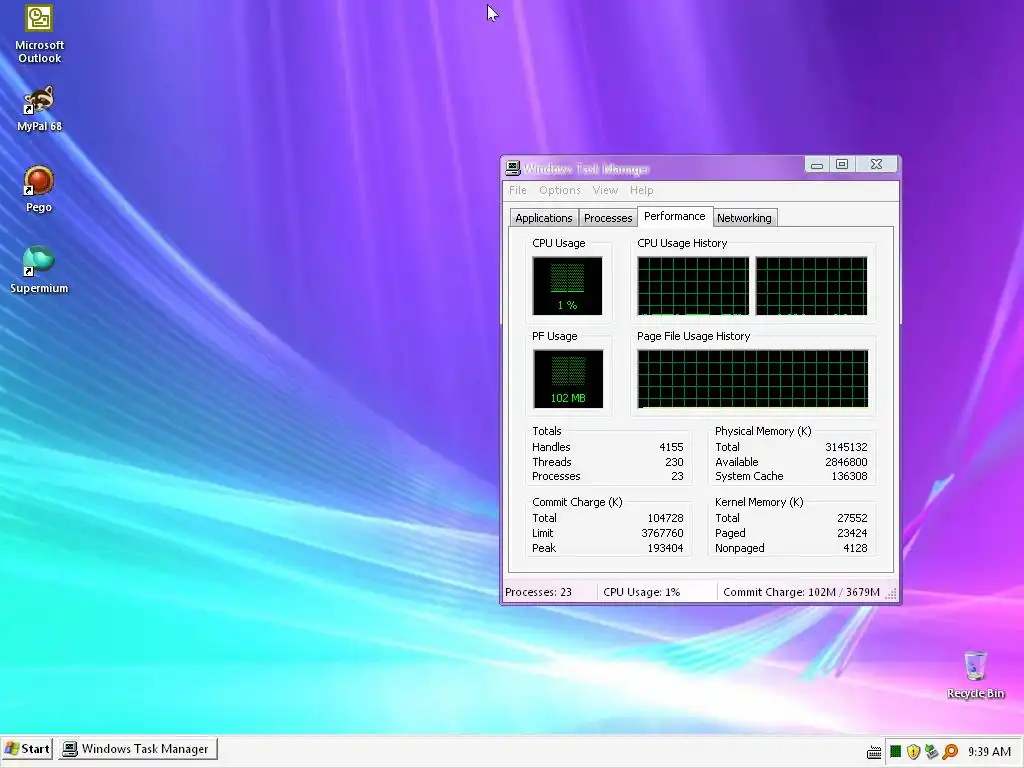Click the Task Manager title bar icon

(x=513, y=168)
